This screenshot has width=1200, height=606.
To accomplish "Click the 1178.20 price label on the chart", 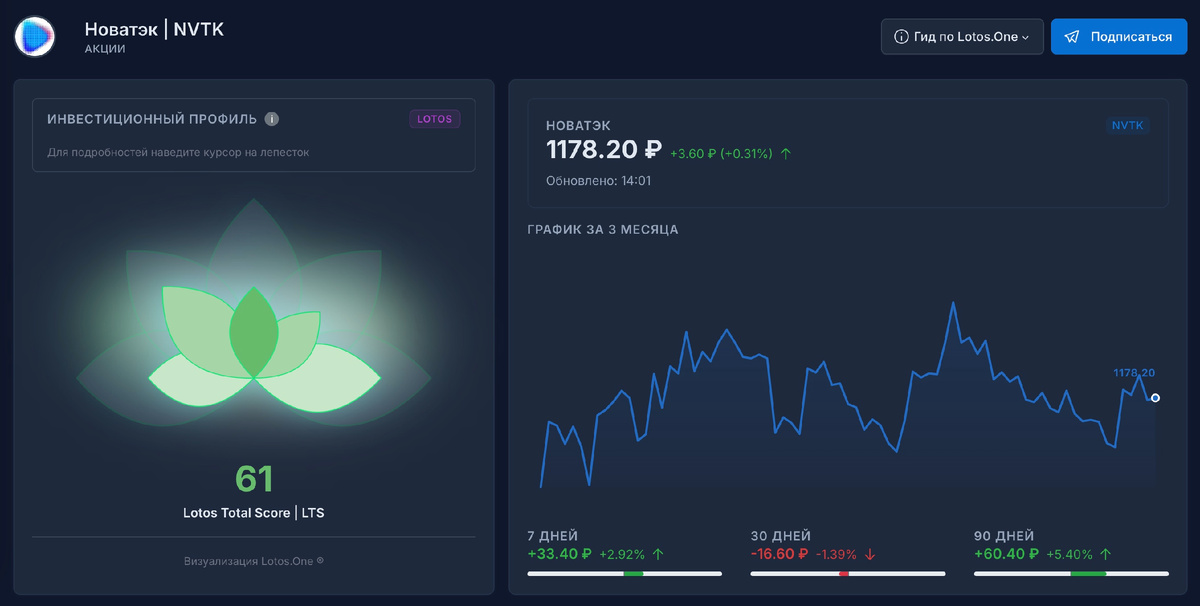I will 1133,371.
